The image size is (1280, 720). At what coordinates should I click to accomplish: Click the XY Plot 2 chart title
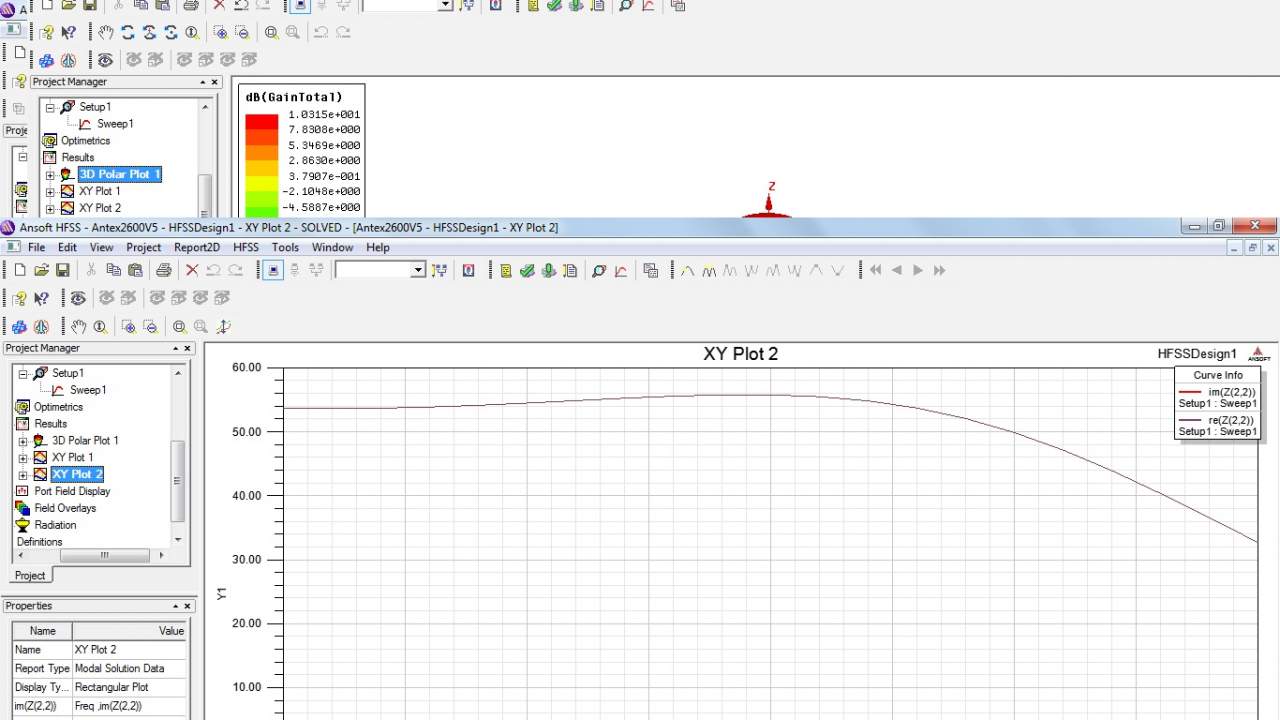pyautogui.click(x=740, y=354)
